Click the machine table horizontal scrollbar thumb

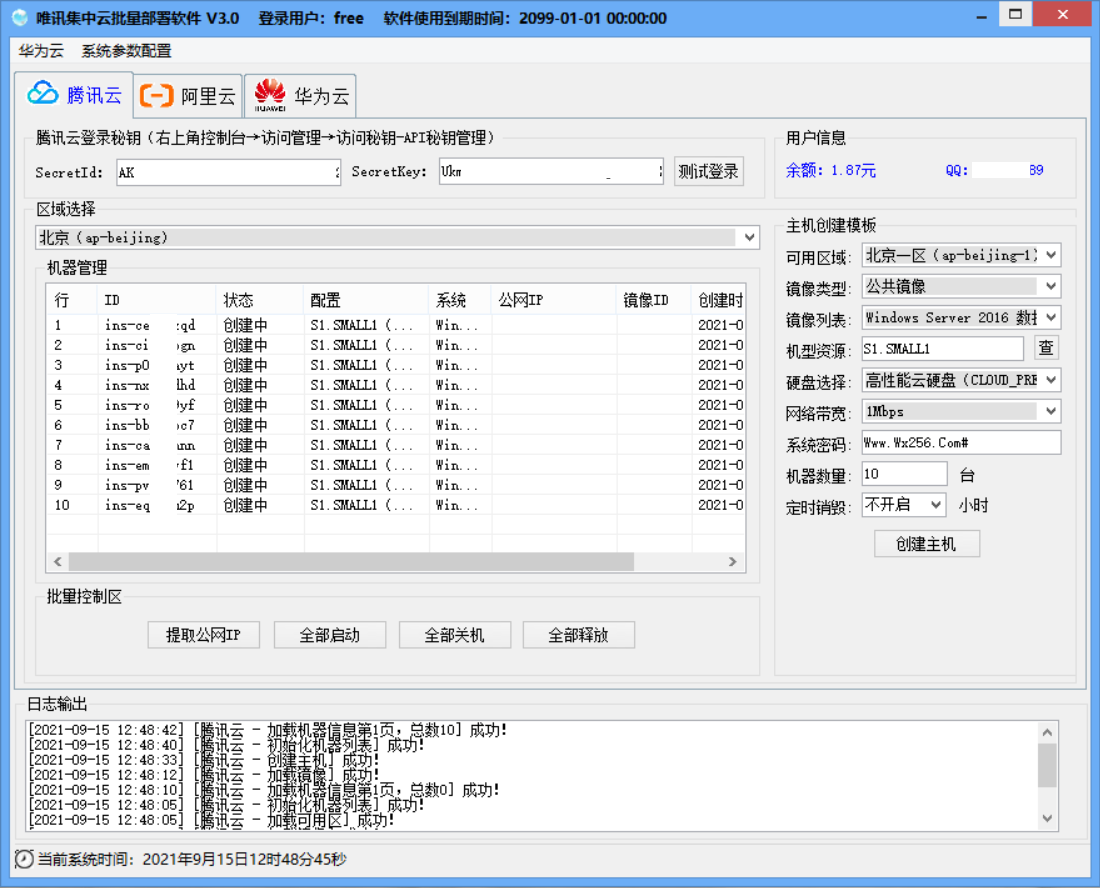[x=351, y=561]
